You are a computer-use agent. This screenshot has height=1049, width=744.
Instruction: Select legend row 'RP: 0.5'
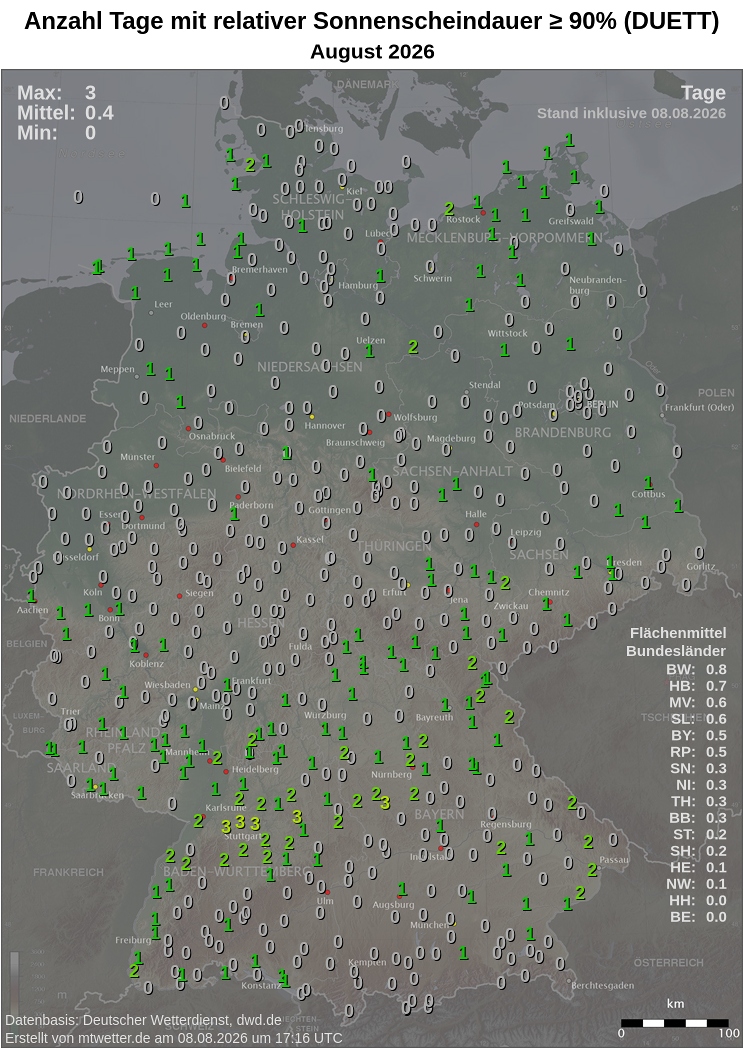[697, 751]
